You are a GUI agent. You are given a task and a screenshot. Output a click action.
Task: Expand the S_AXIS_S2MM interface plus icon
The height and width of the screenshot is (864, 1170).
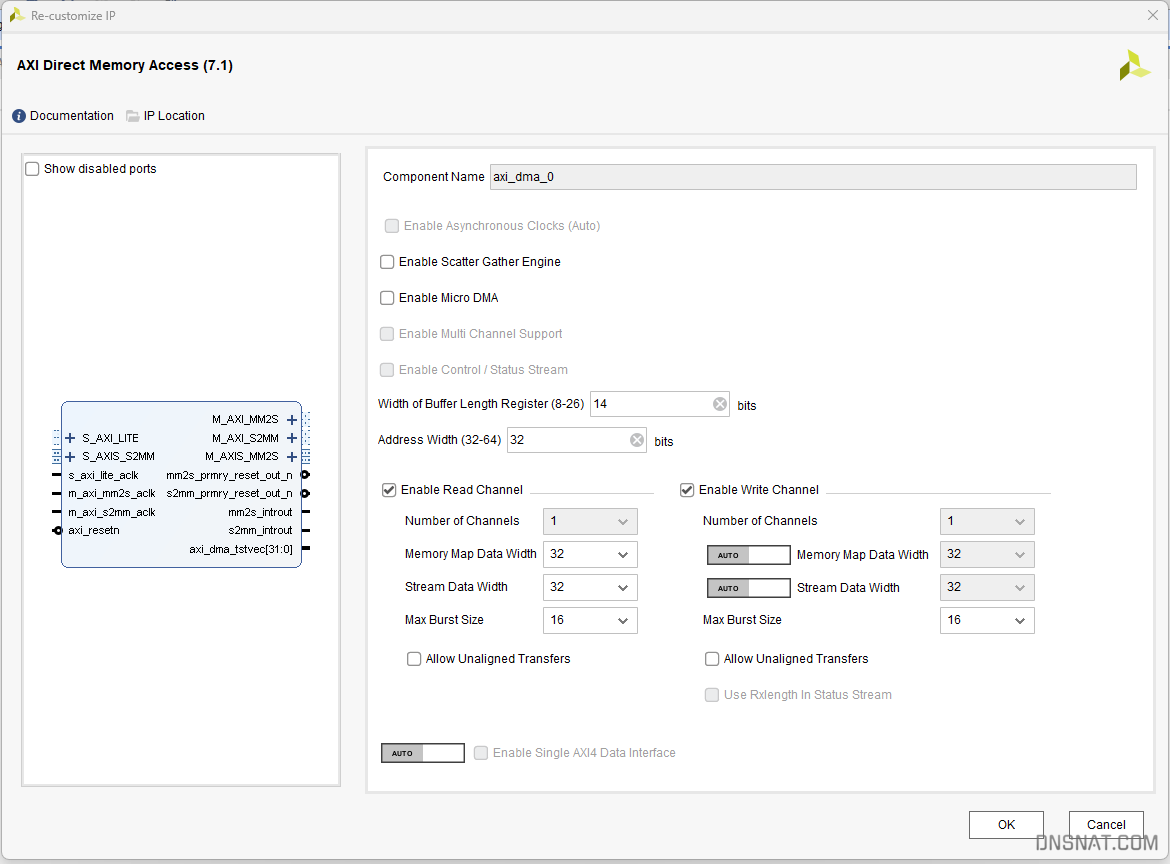[70, 457]
